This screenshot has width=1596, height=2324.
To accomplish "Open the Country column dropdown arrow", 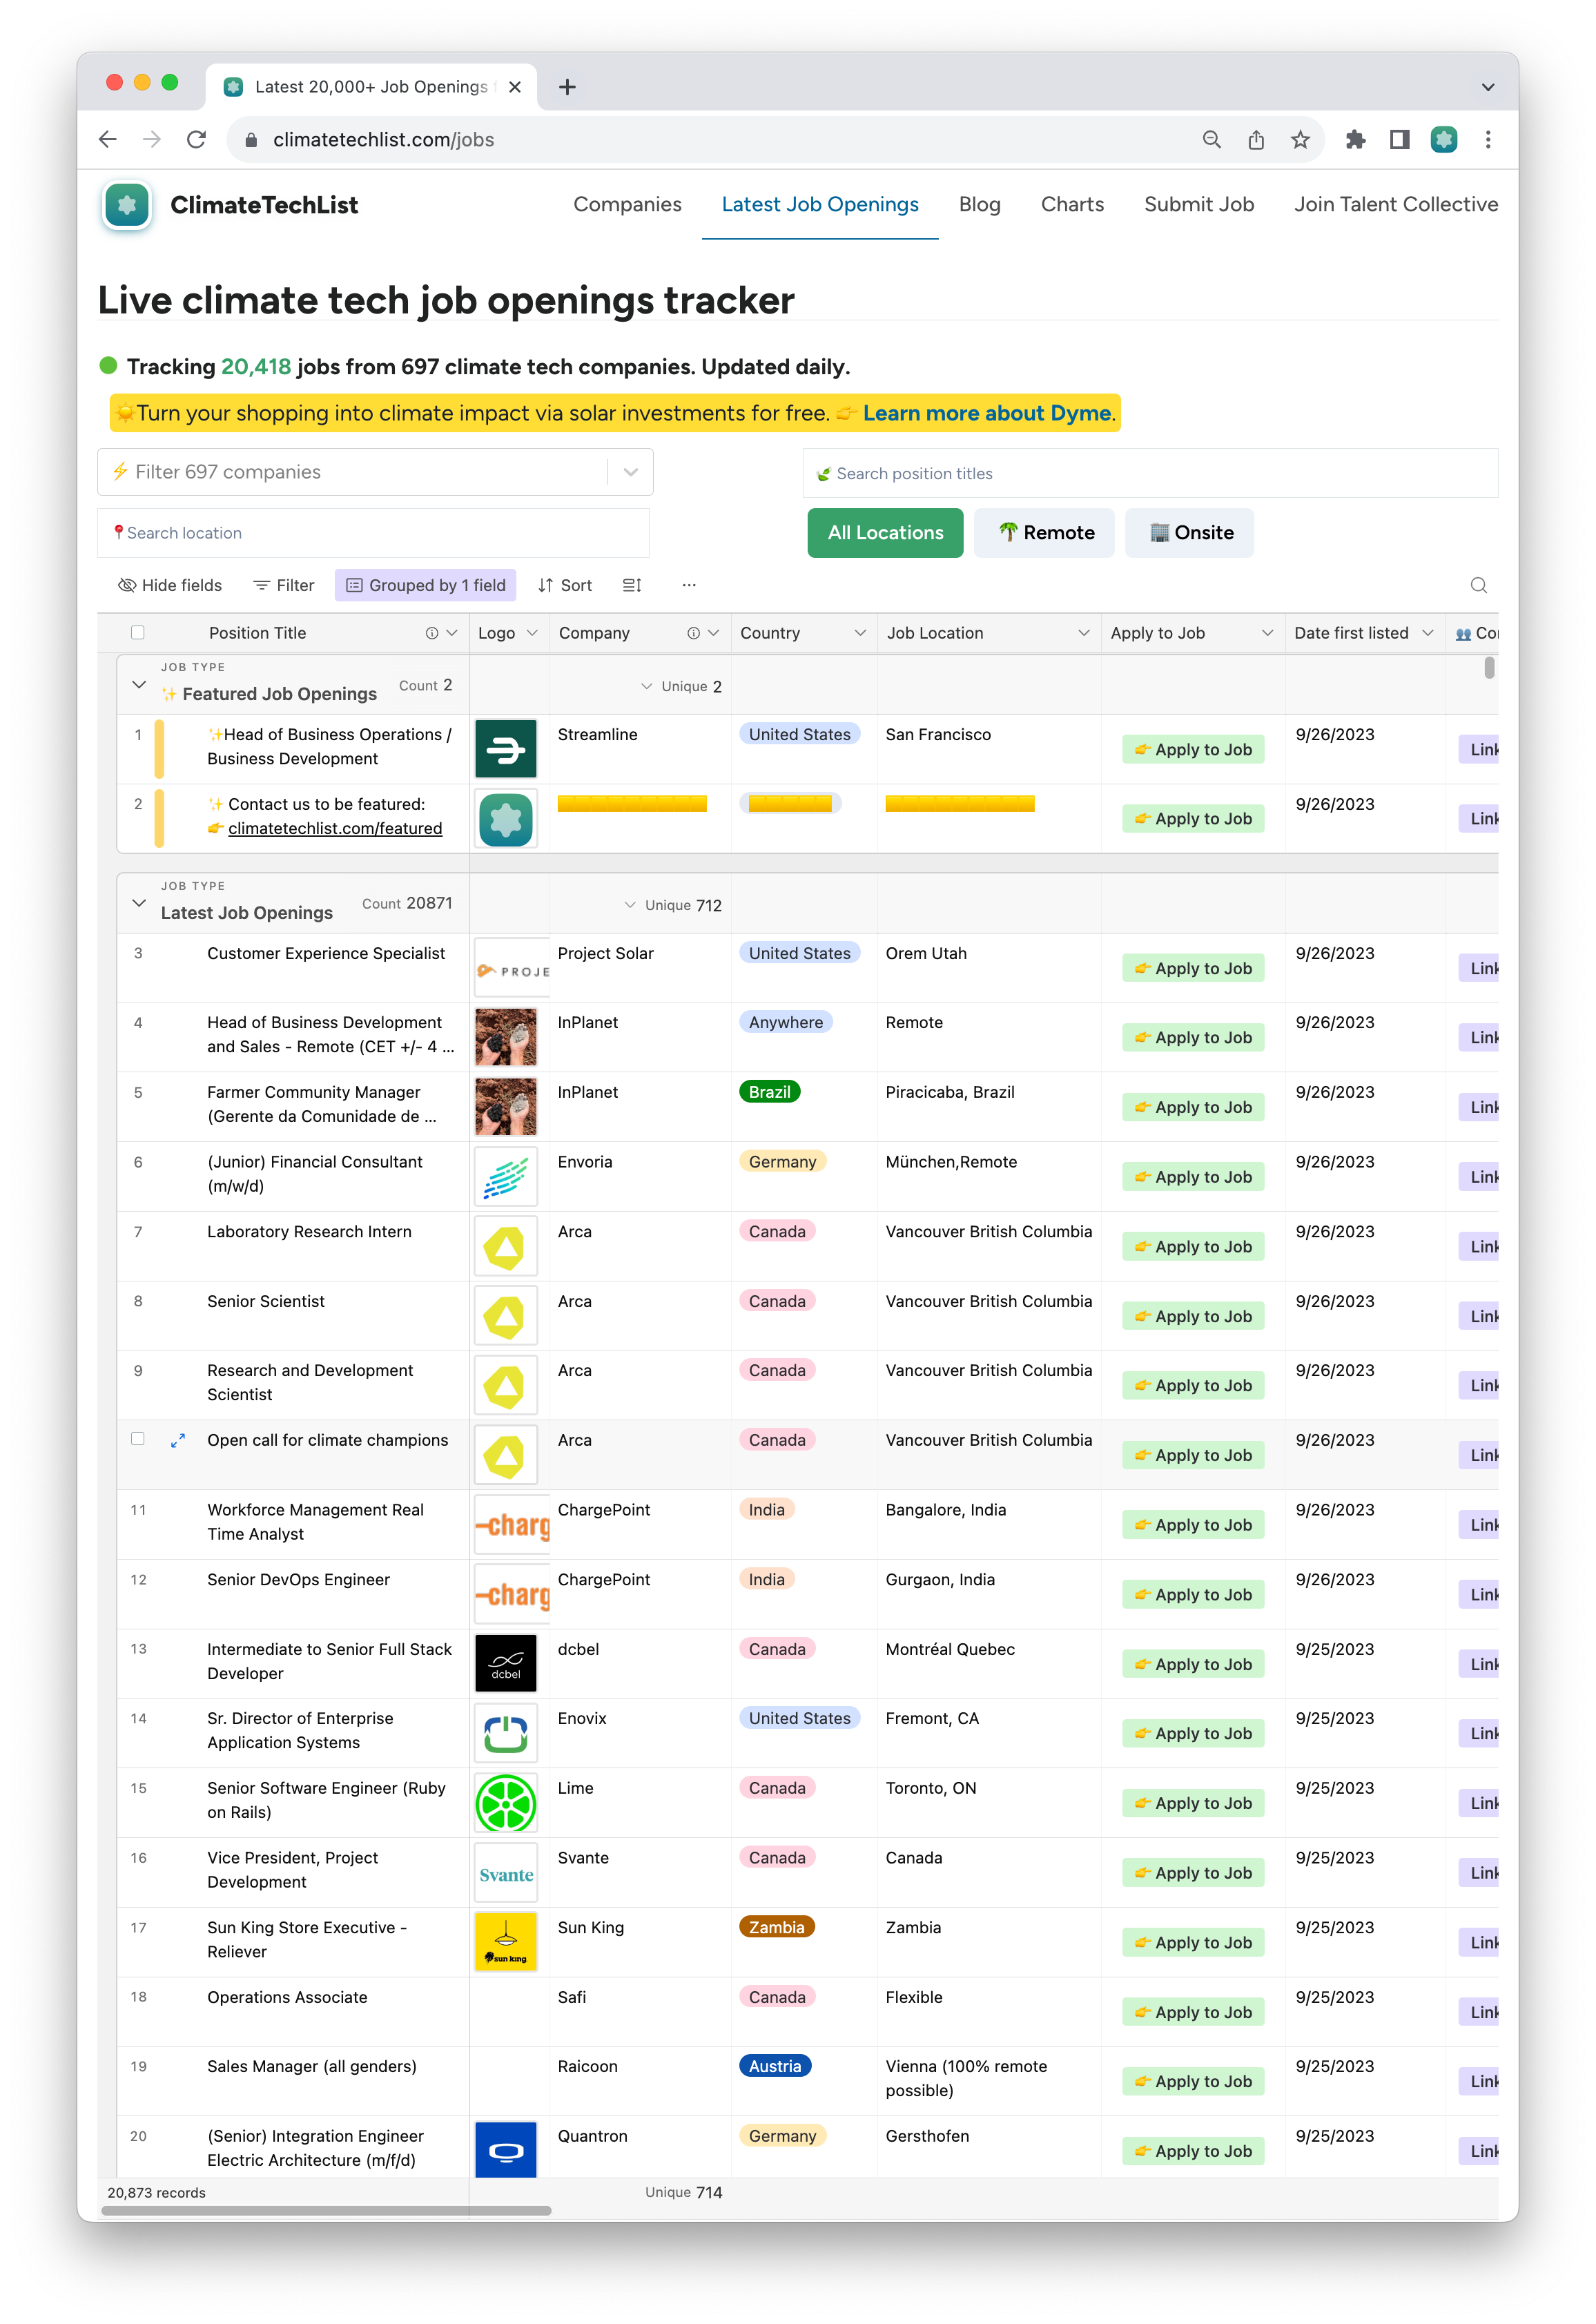I will [x=860, y=633].
